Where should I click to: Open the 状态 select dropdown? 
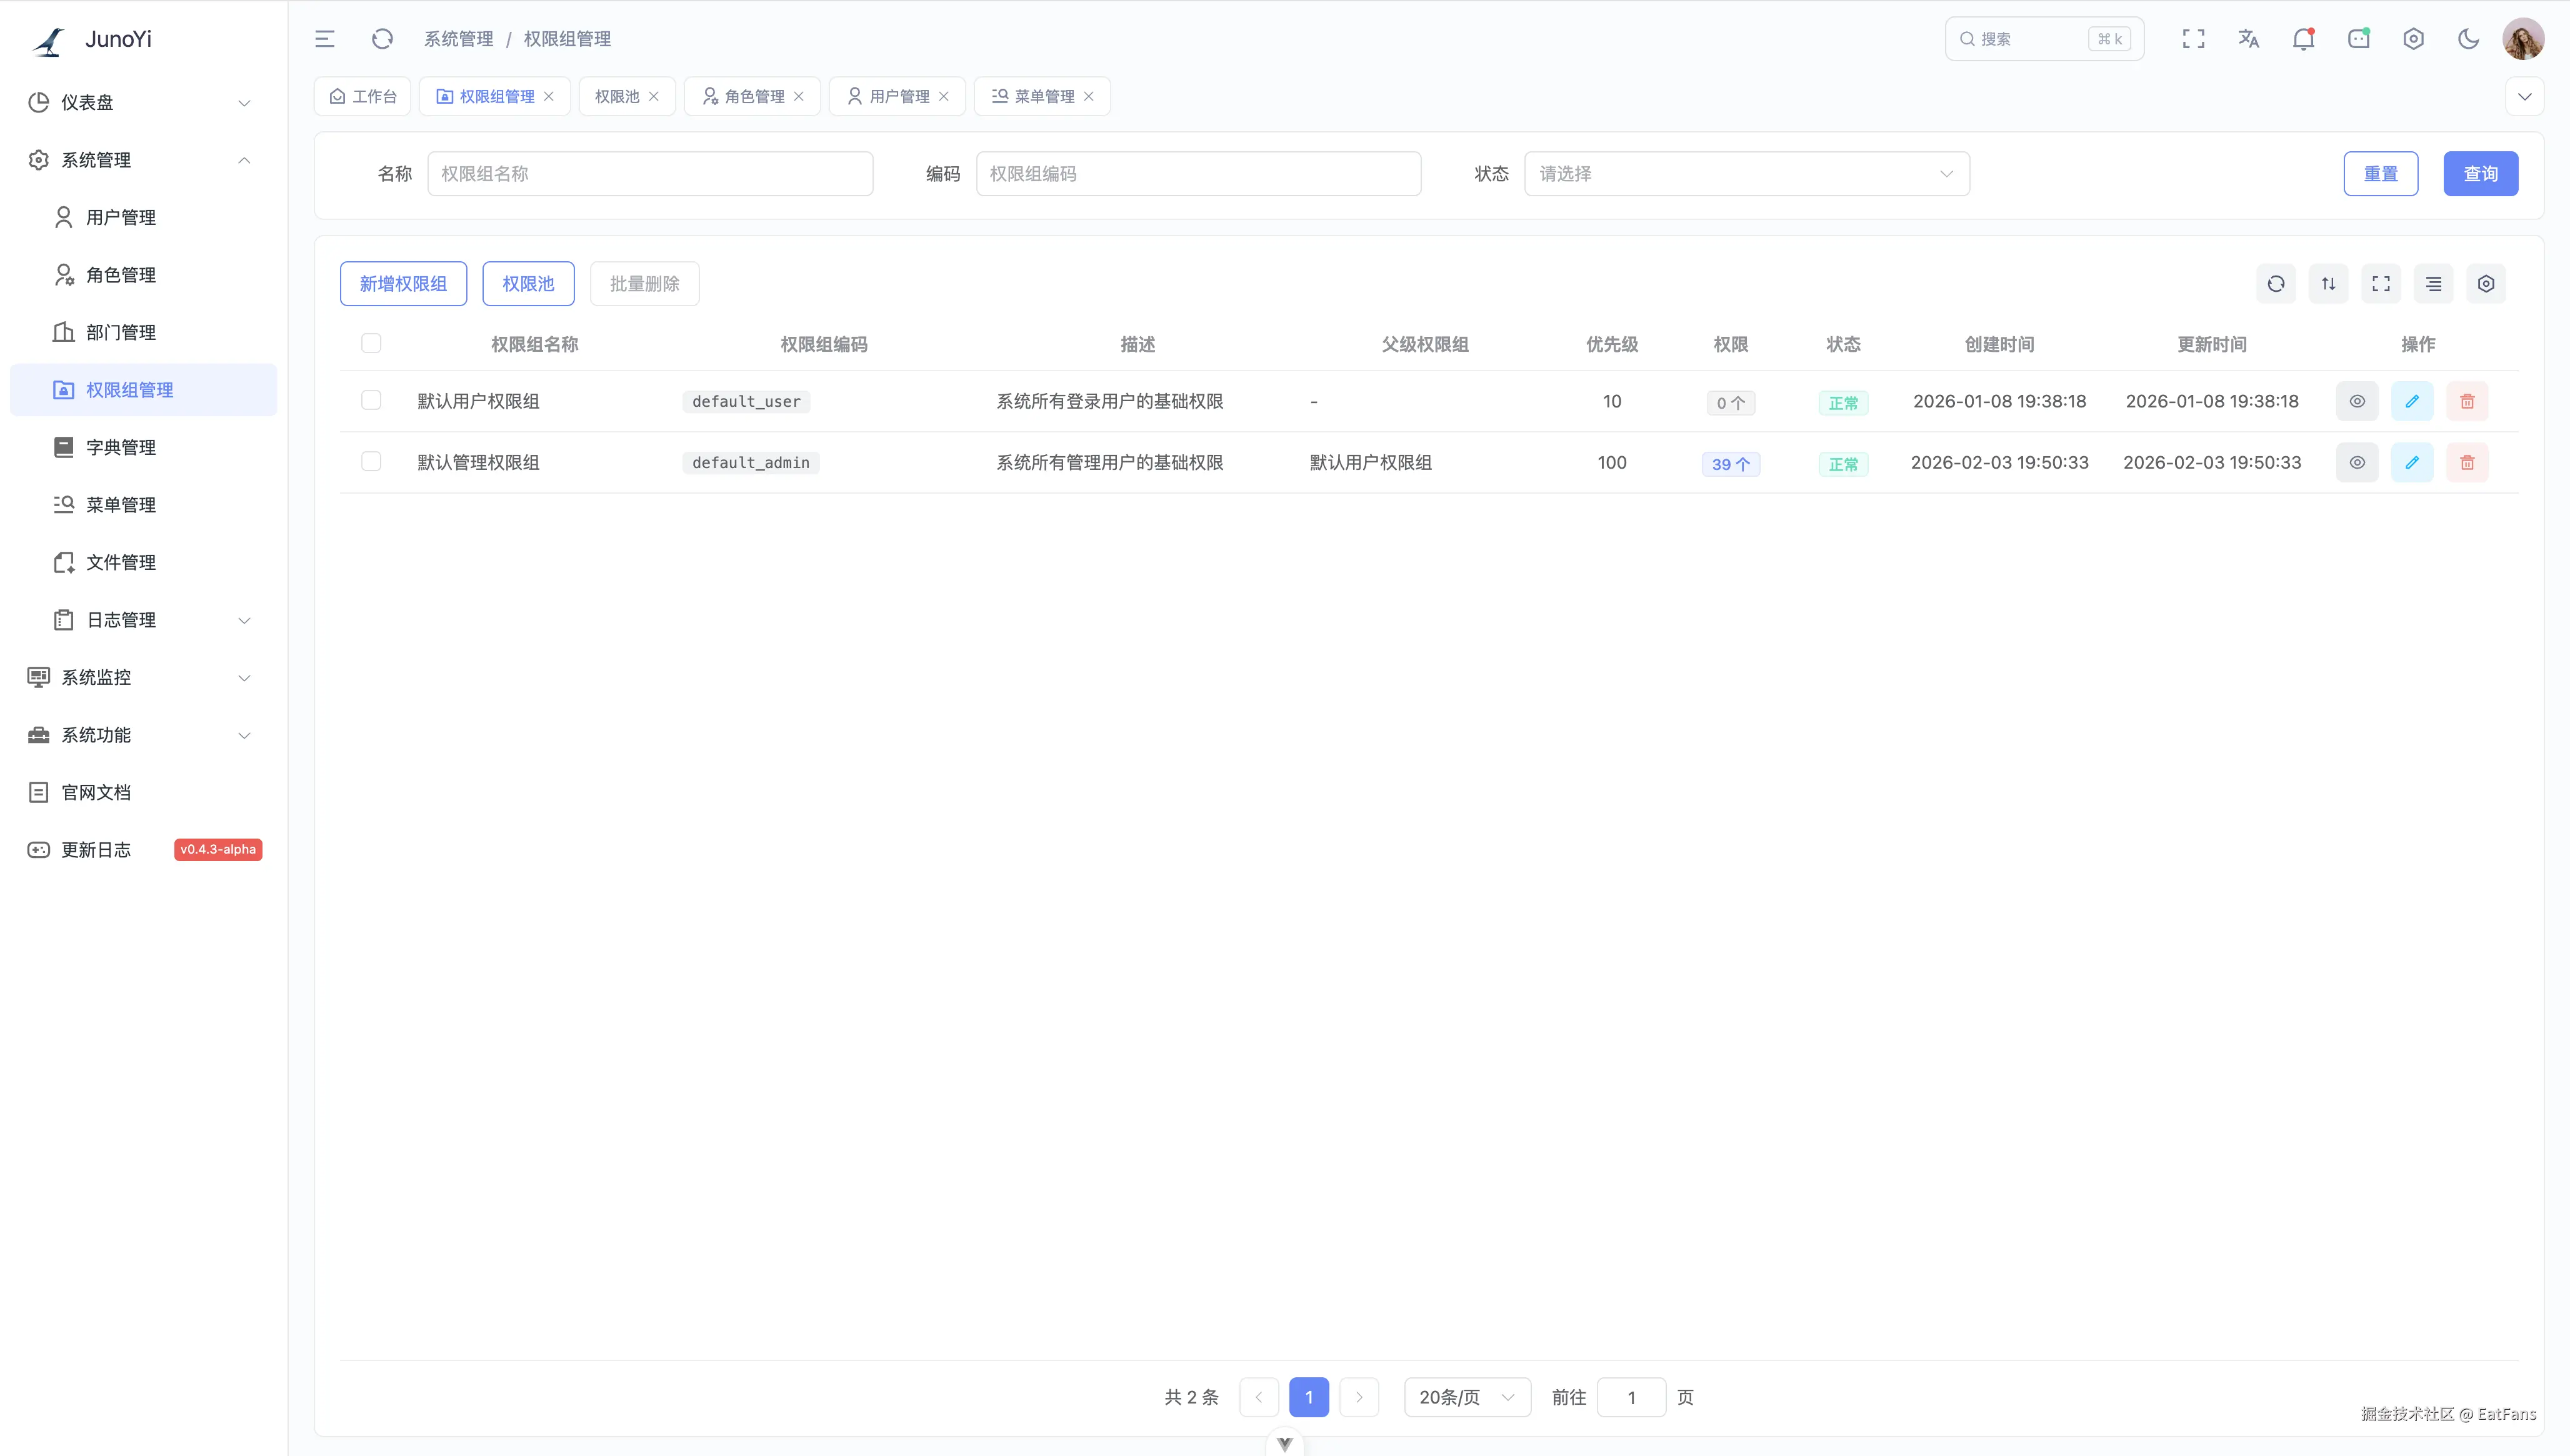click(1746, 174)
